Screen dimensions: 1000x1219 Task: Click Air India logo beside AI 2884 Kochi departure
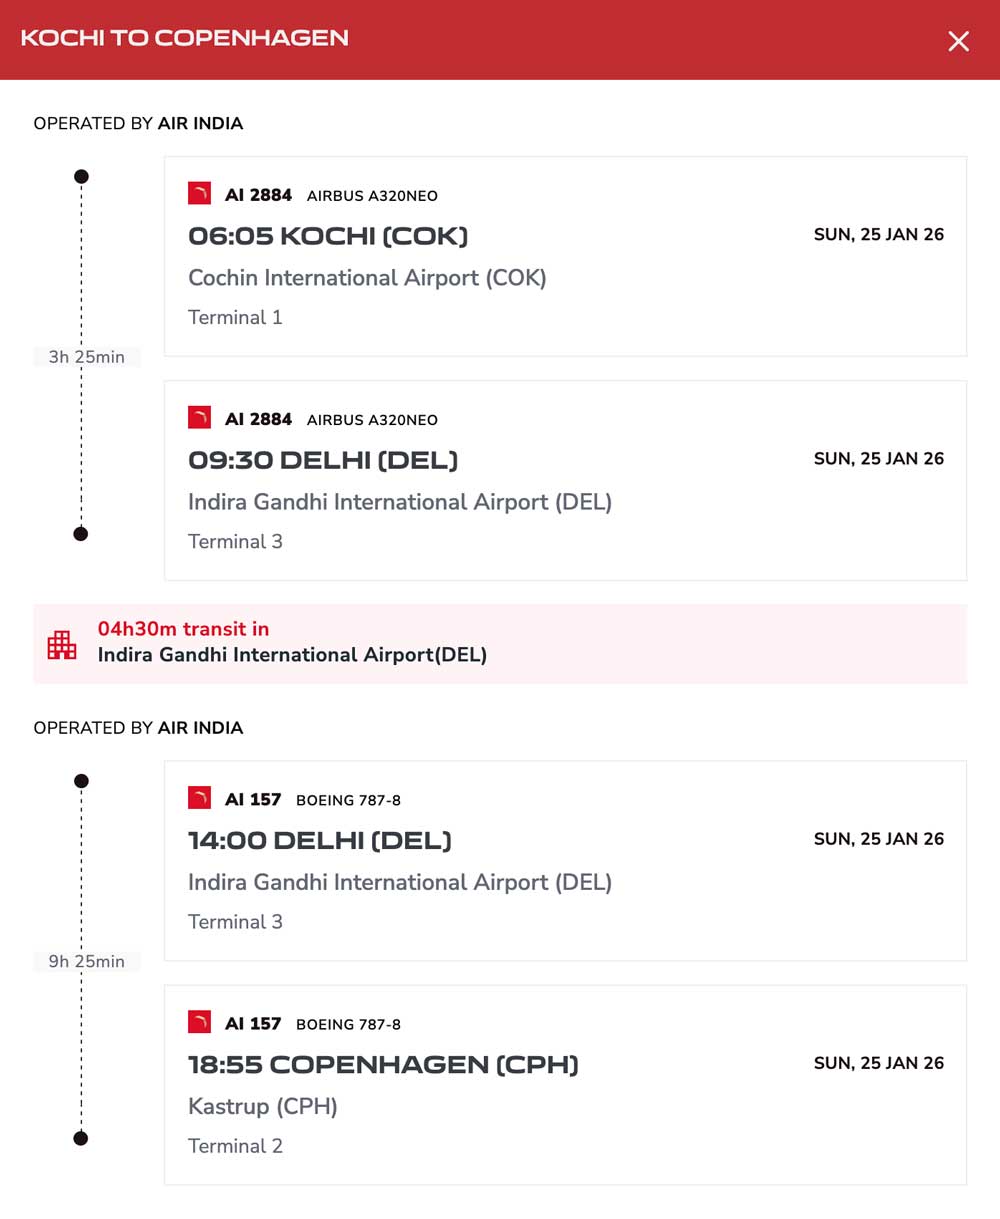[x=199, y=194]
